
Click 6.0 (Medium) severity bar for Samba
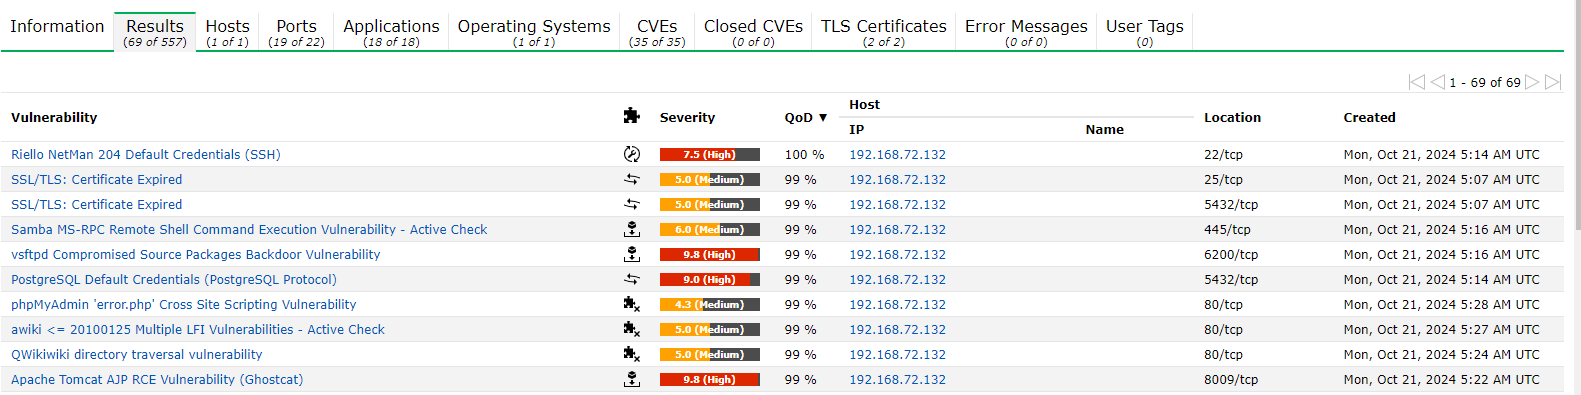point(710,229)
